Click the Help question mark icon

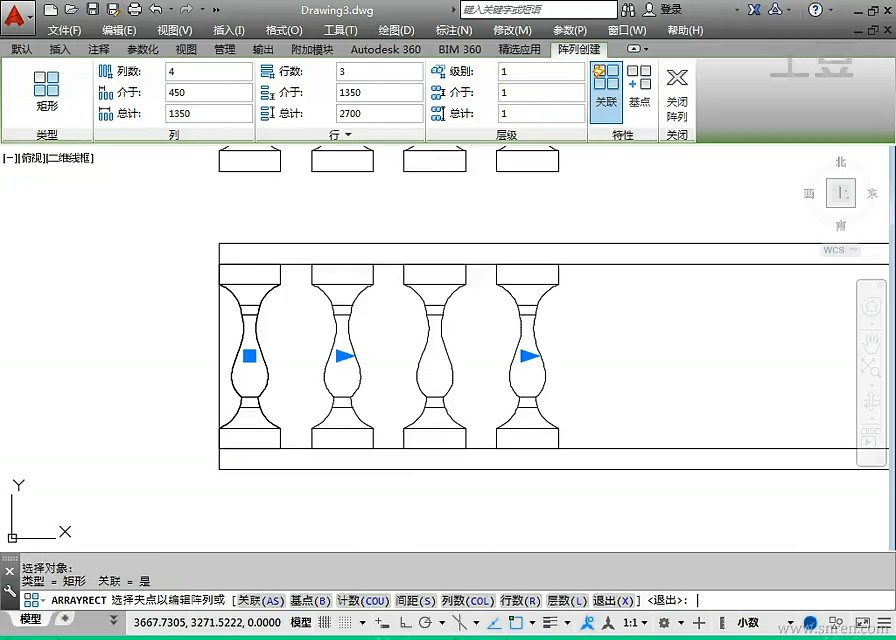pyautogui.click(x=815, y=10)
